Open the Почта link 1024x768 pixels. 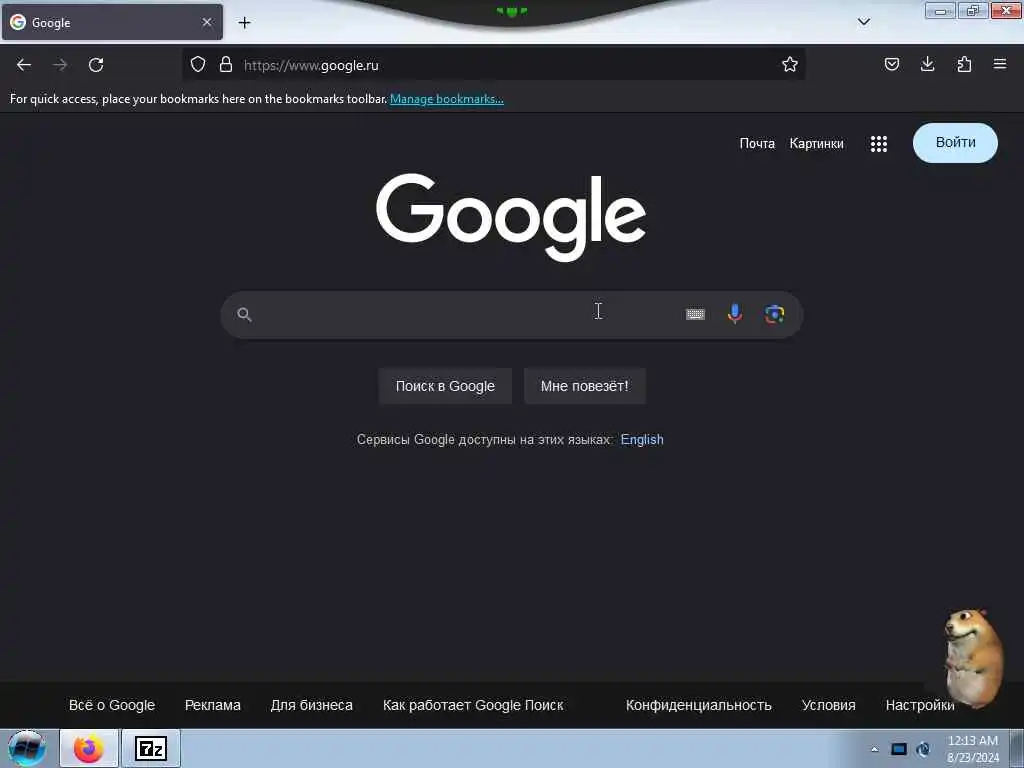[x=757, y=144]
